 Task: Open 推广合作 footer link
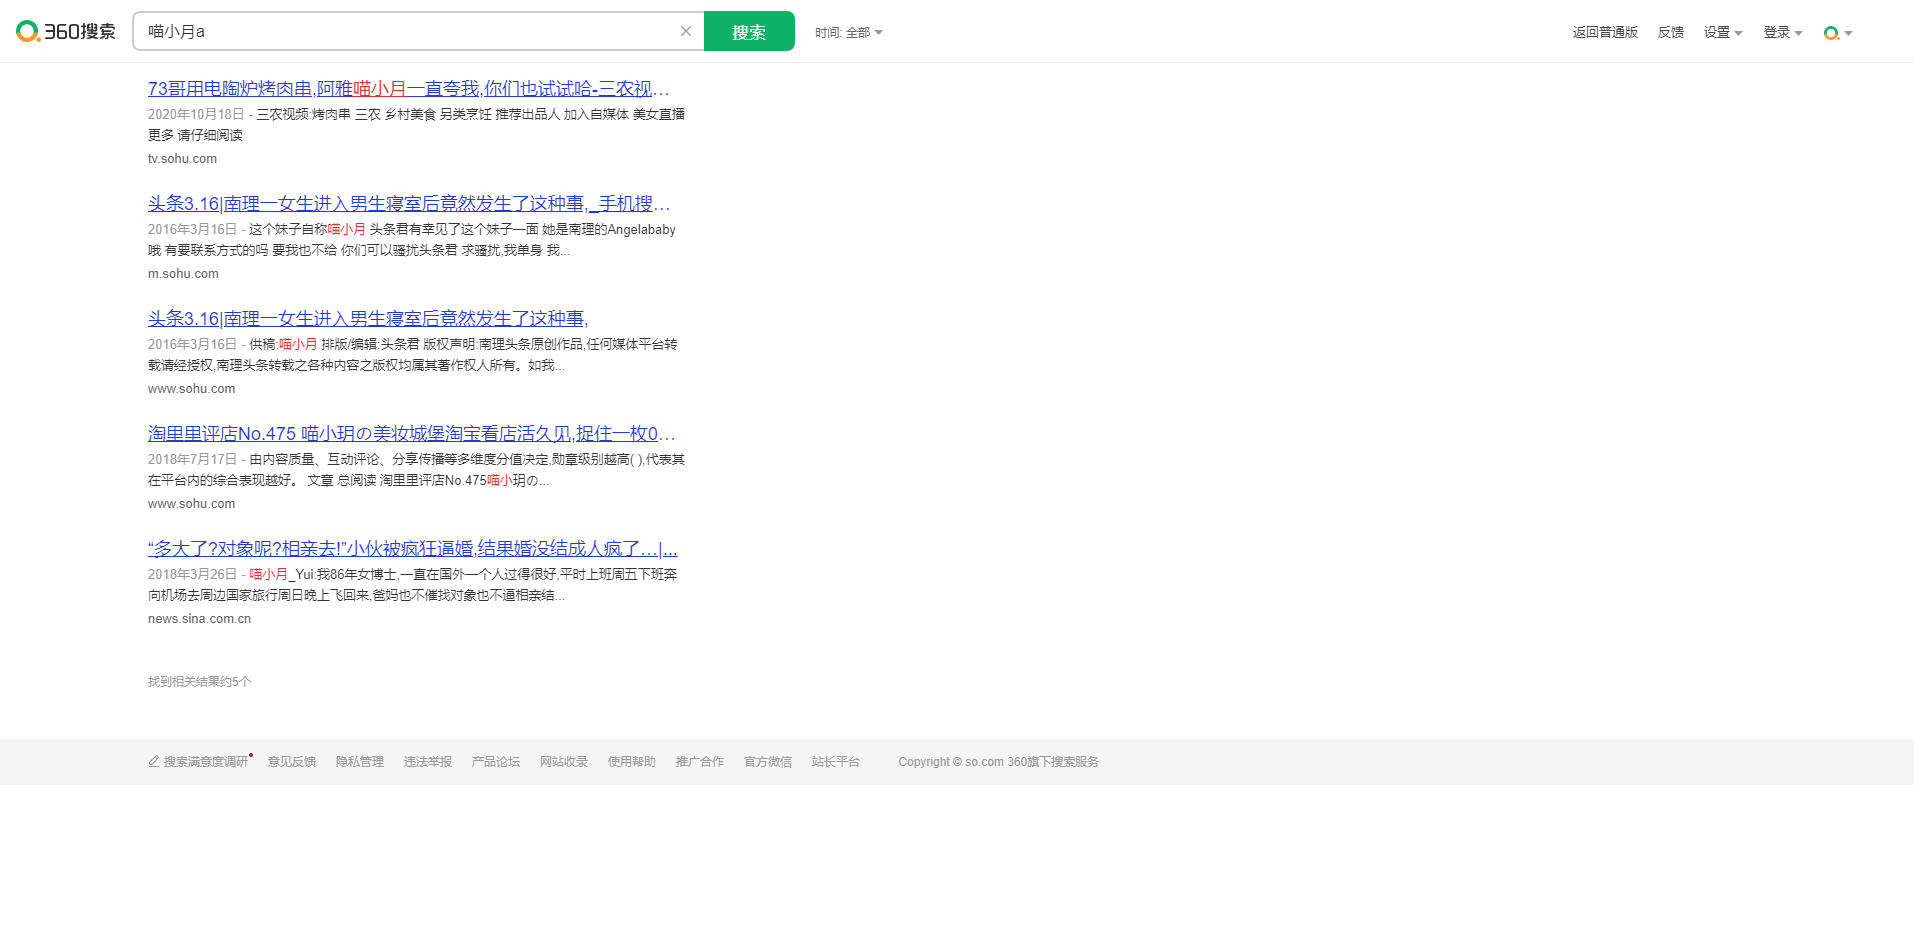(x=700, y=762)
